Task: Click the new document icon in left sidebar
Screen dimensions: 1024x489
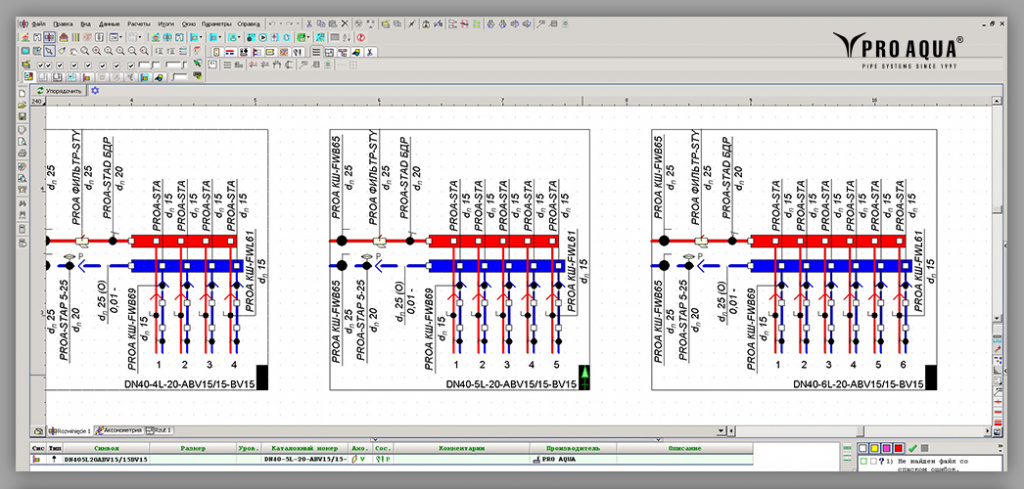Action: [x=22, y=93]
